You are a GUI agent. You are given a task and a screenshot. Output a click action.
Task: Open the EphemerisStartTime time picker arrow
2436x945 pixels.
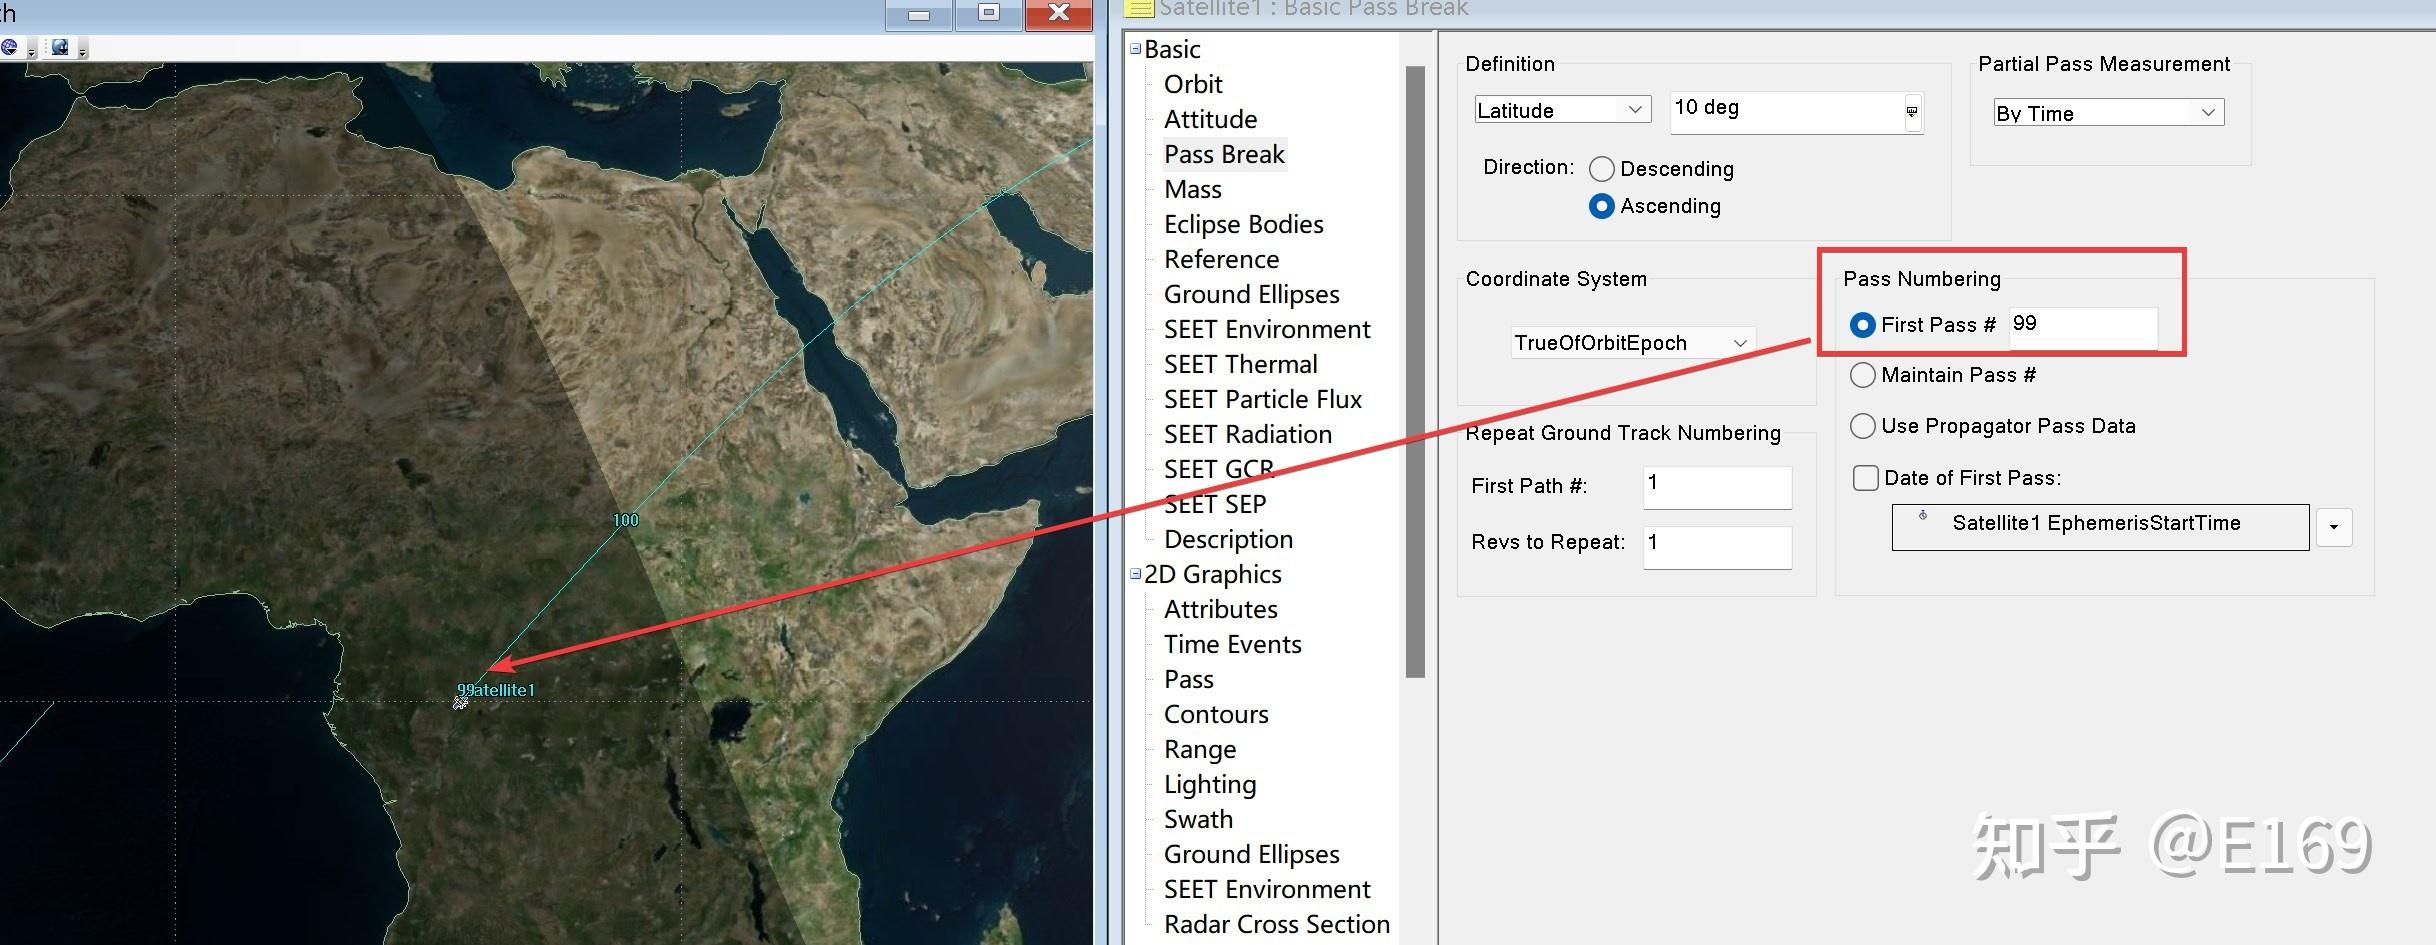point(2334,527)
